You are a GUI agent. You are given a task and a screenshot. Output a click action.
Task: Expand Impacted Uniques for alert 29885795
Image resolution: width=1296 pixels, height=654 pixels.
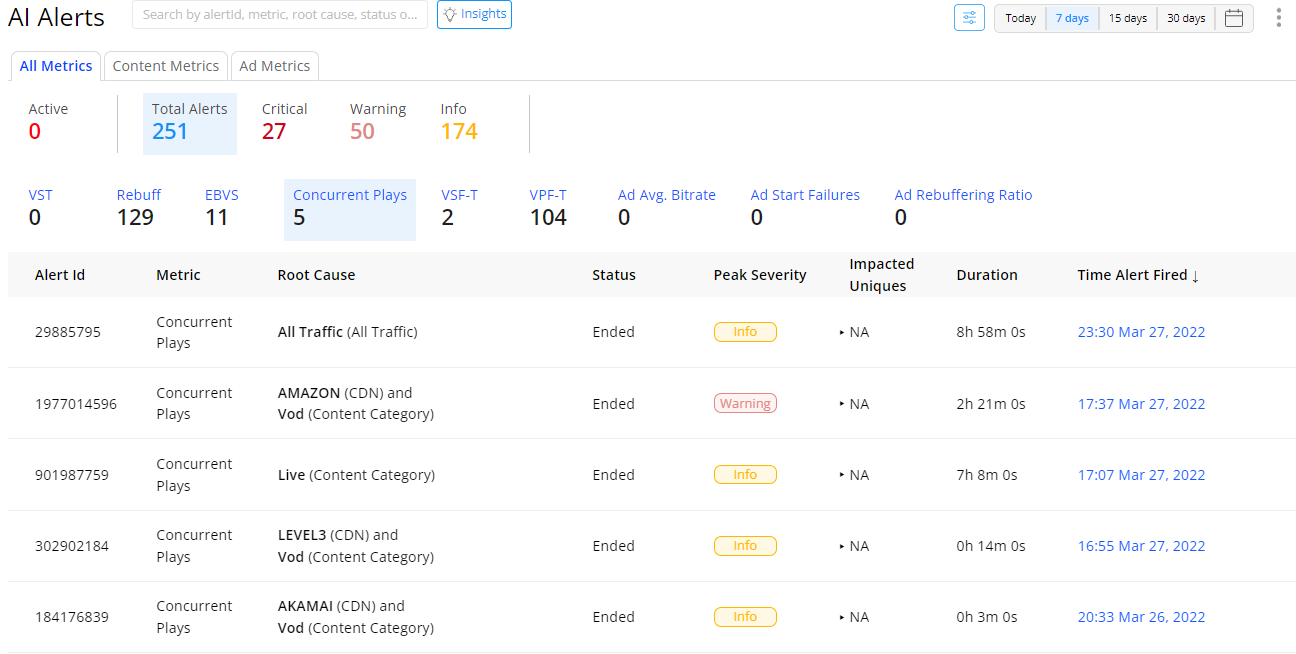(x=842, y=332)
